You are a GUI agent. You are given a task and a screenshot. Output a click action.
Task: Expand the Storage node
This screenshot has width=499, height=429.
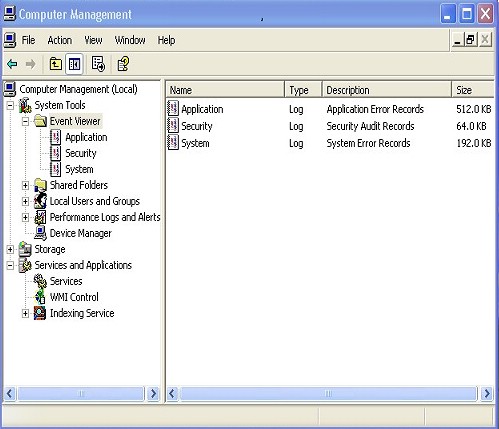click(x=10, y=249)
